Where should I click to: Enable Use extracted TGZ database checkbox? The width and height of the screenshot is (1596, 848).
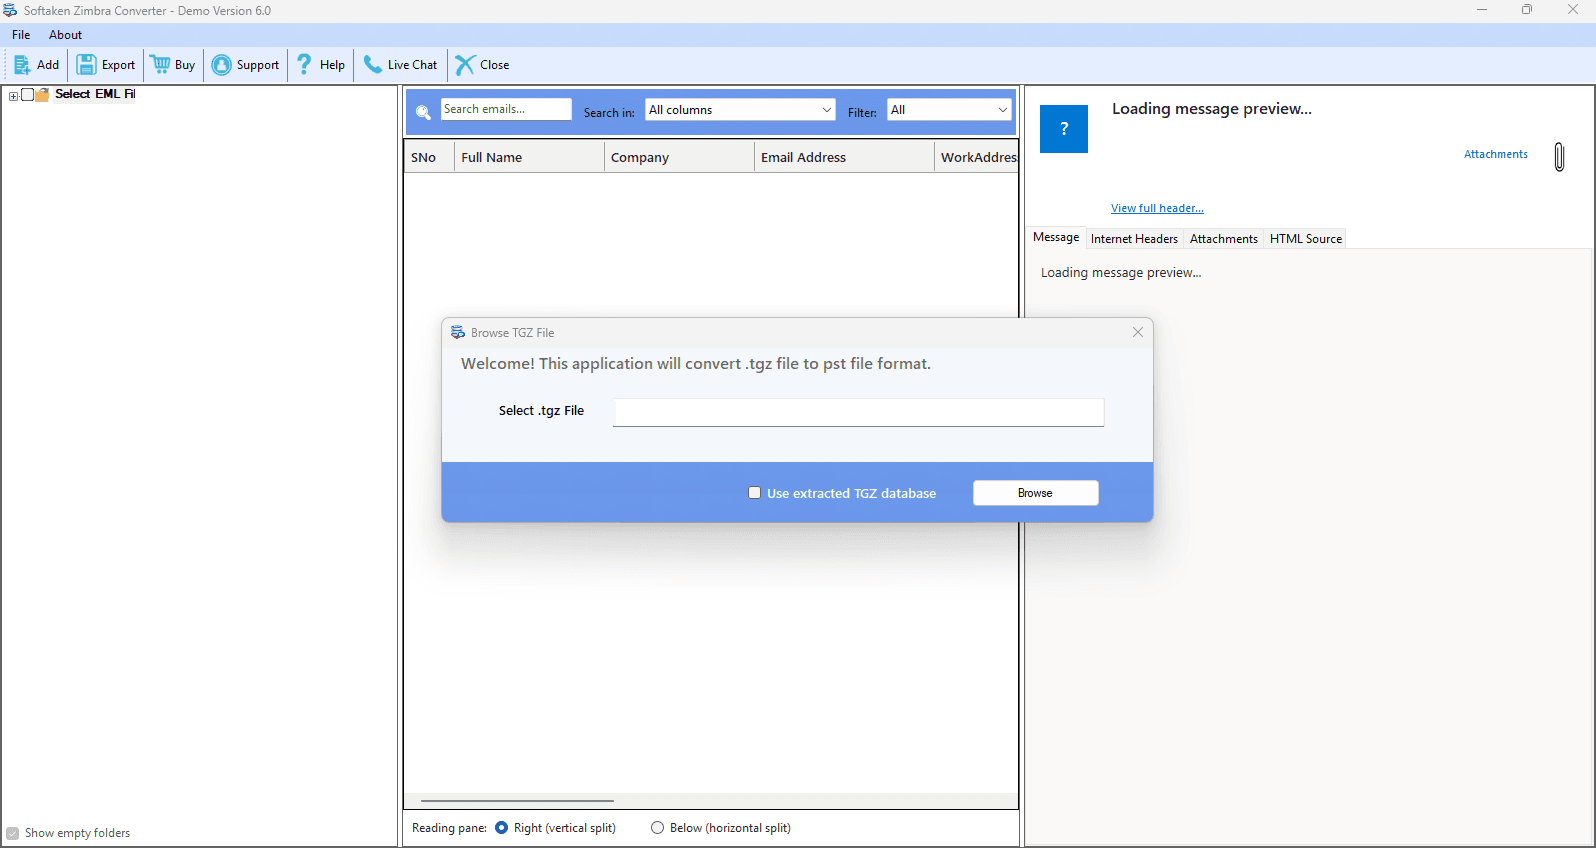click(x=755, y=493)
